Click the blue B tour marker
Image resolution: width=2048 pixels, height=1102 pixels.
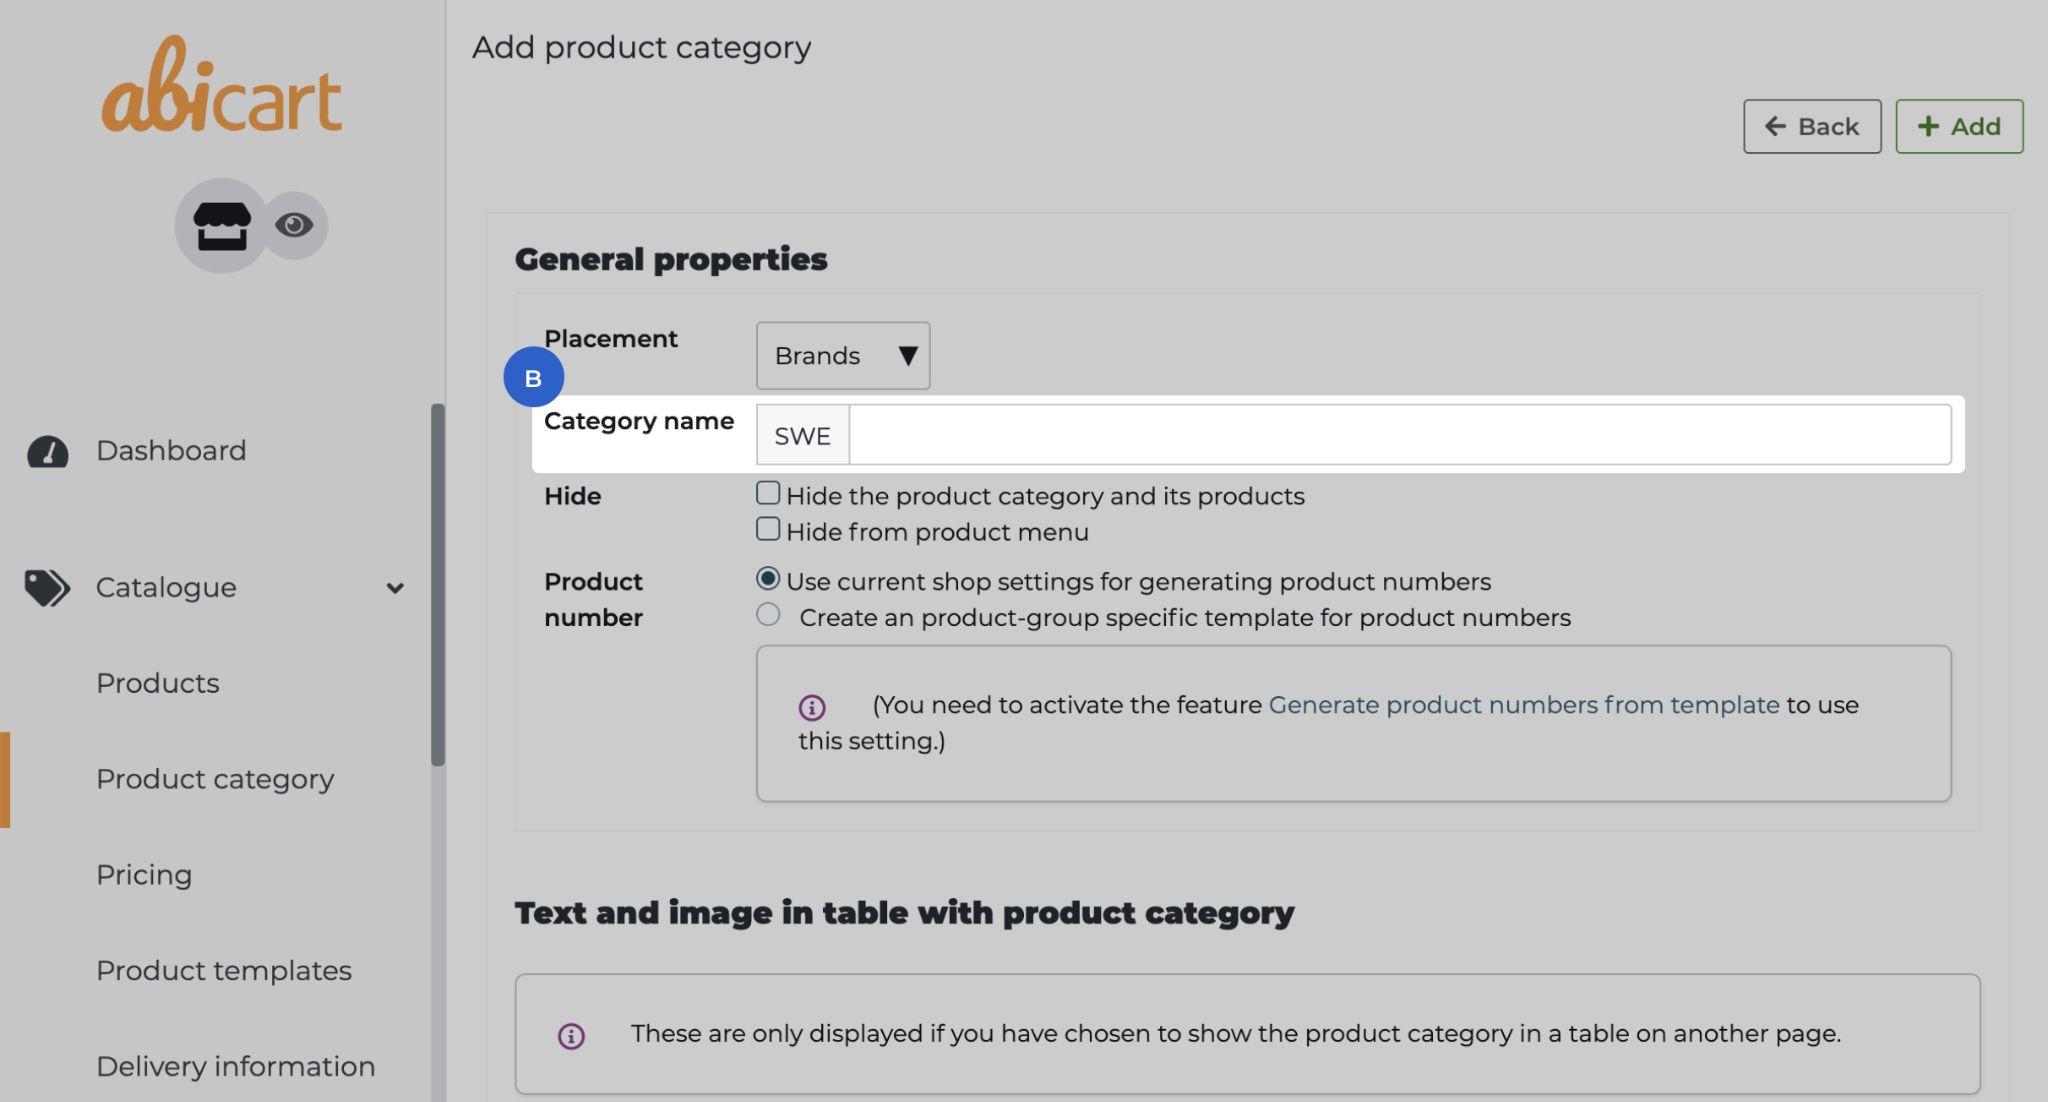click(x=533, y=378)
